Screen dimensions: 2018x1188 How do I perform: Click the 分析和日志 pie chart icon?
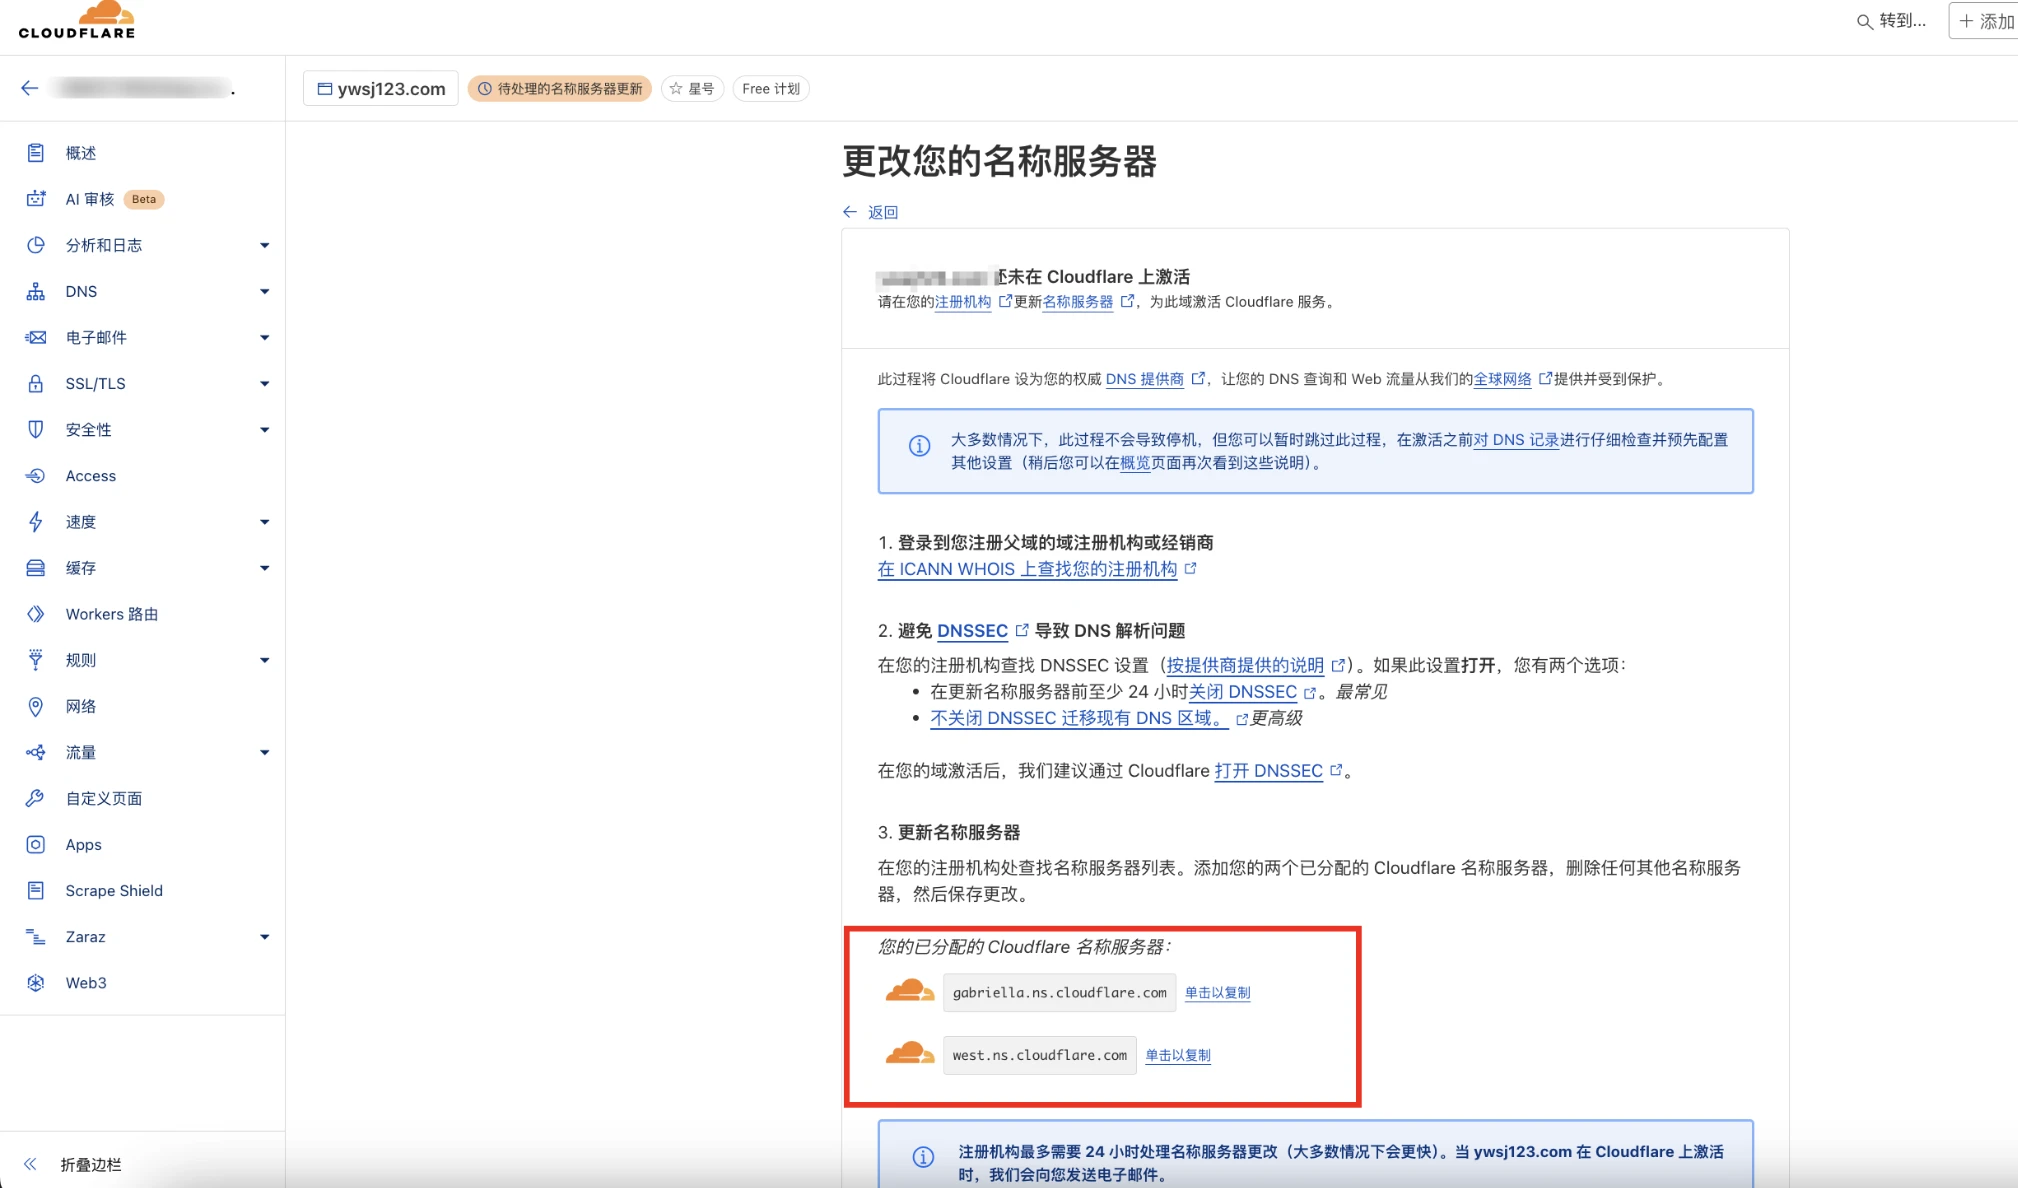coord(36,245)
